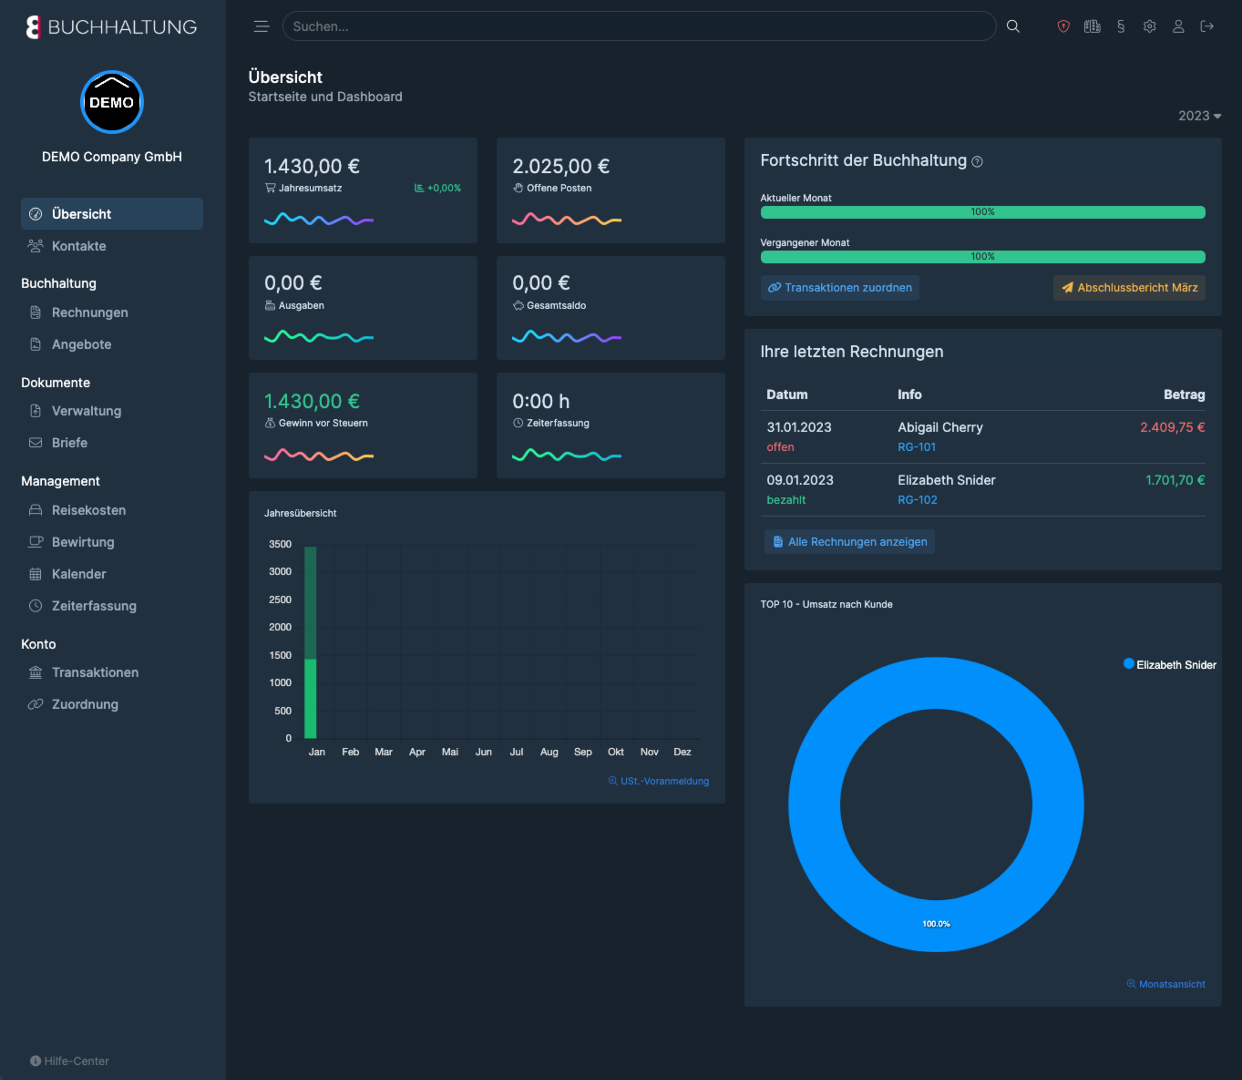Navigate to Transaktionen under Konto
Viewport: 1242px width, 1080px height.
coord(95,672)
